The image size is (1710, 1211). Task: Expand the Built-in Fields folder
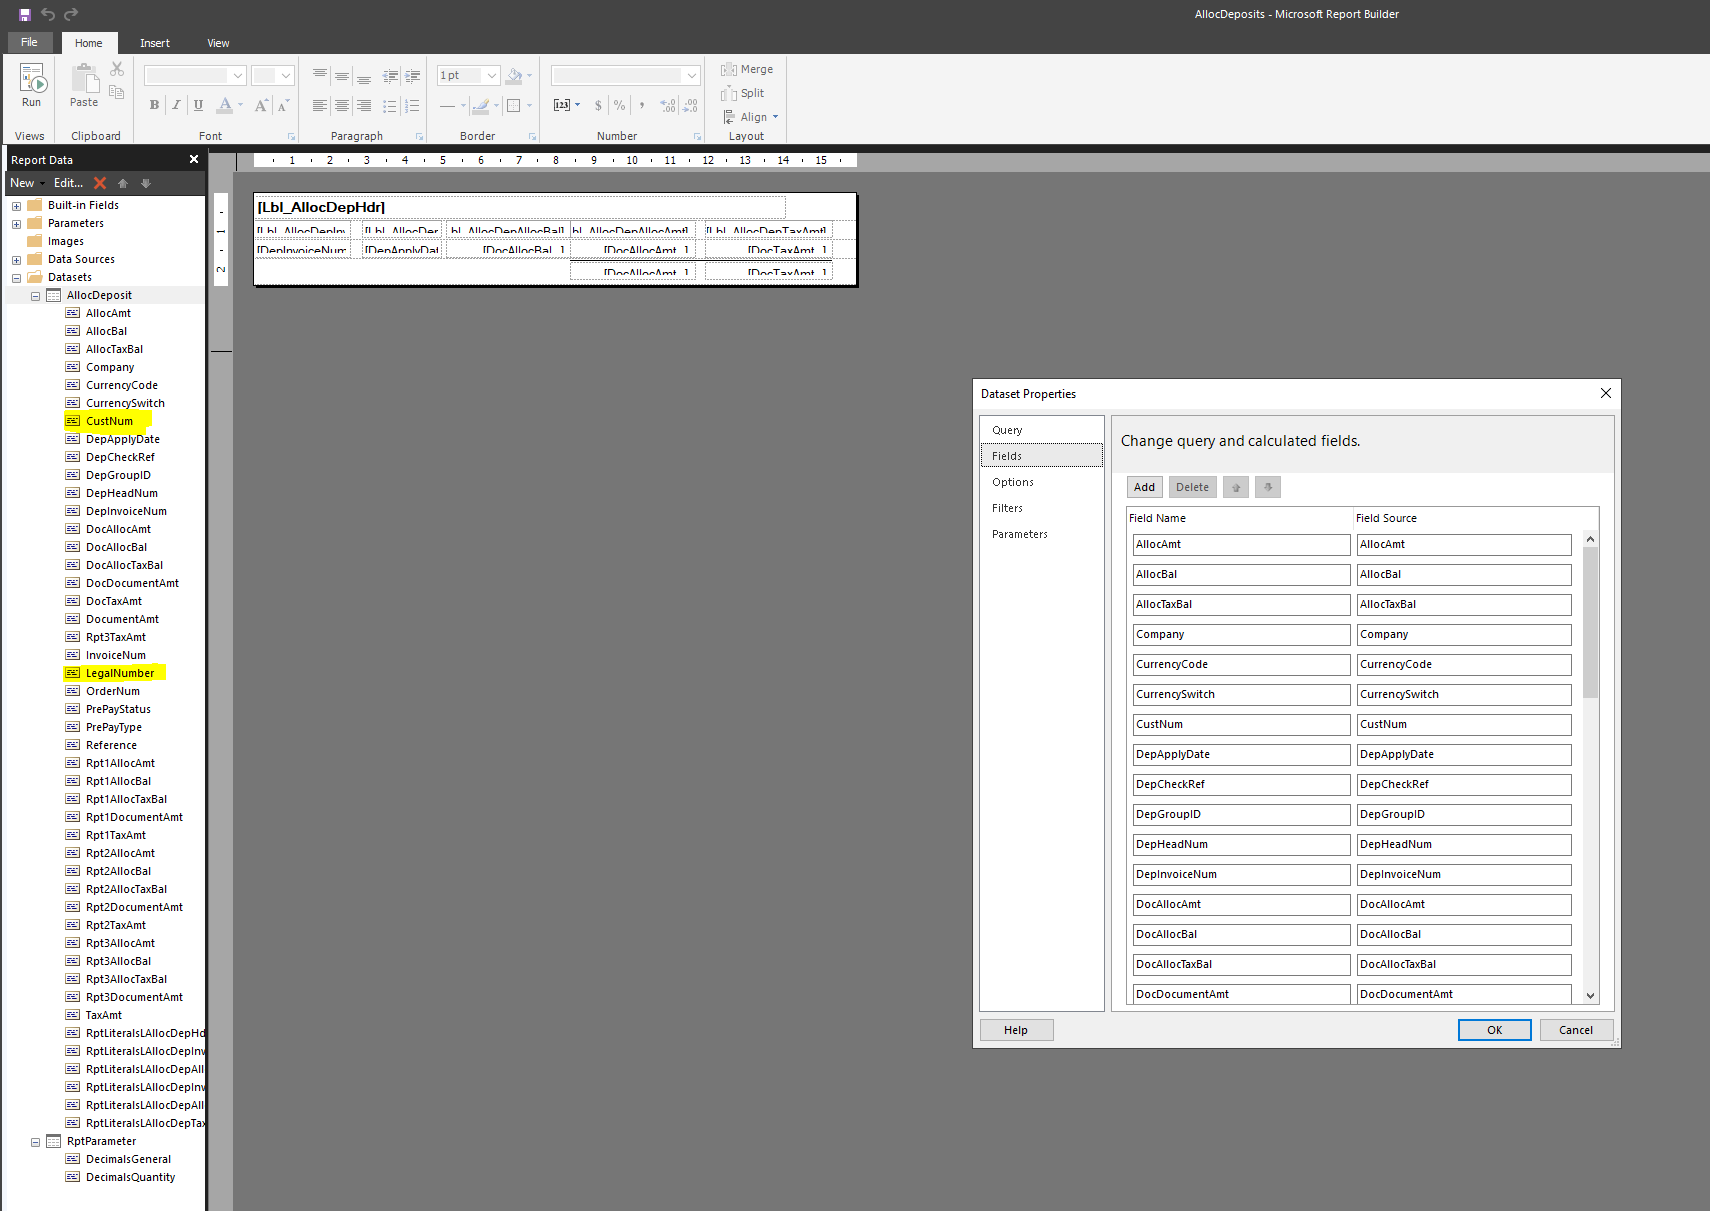(x=16, y=206)
